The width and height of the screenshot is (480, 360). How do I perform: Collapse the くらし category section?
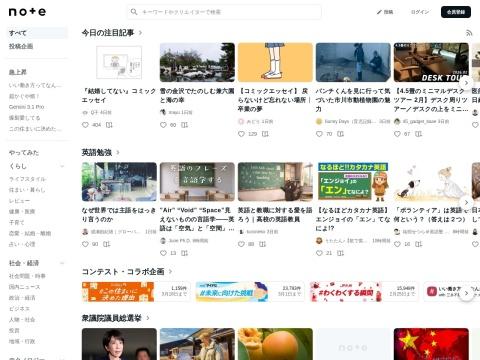point(62,166)
